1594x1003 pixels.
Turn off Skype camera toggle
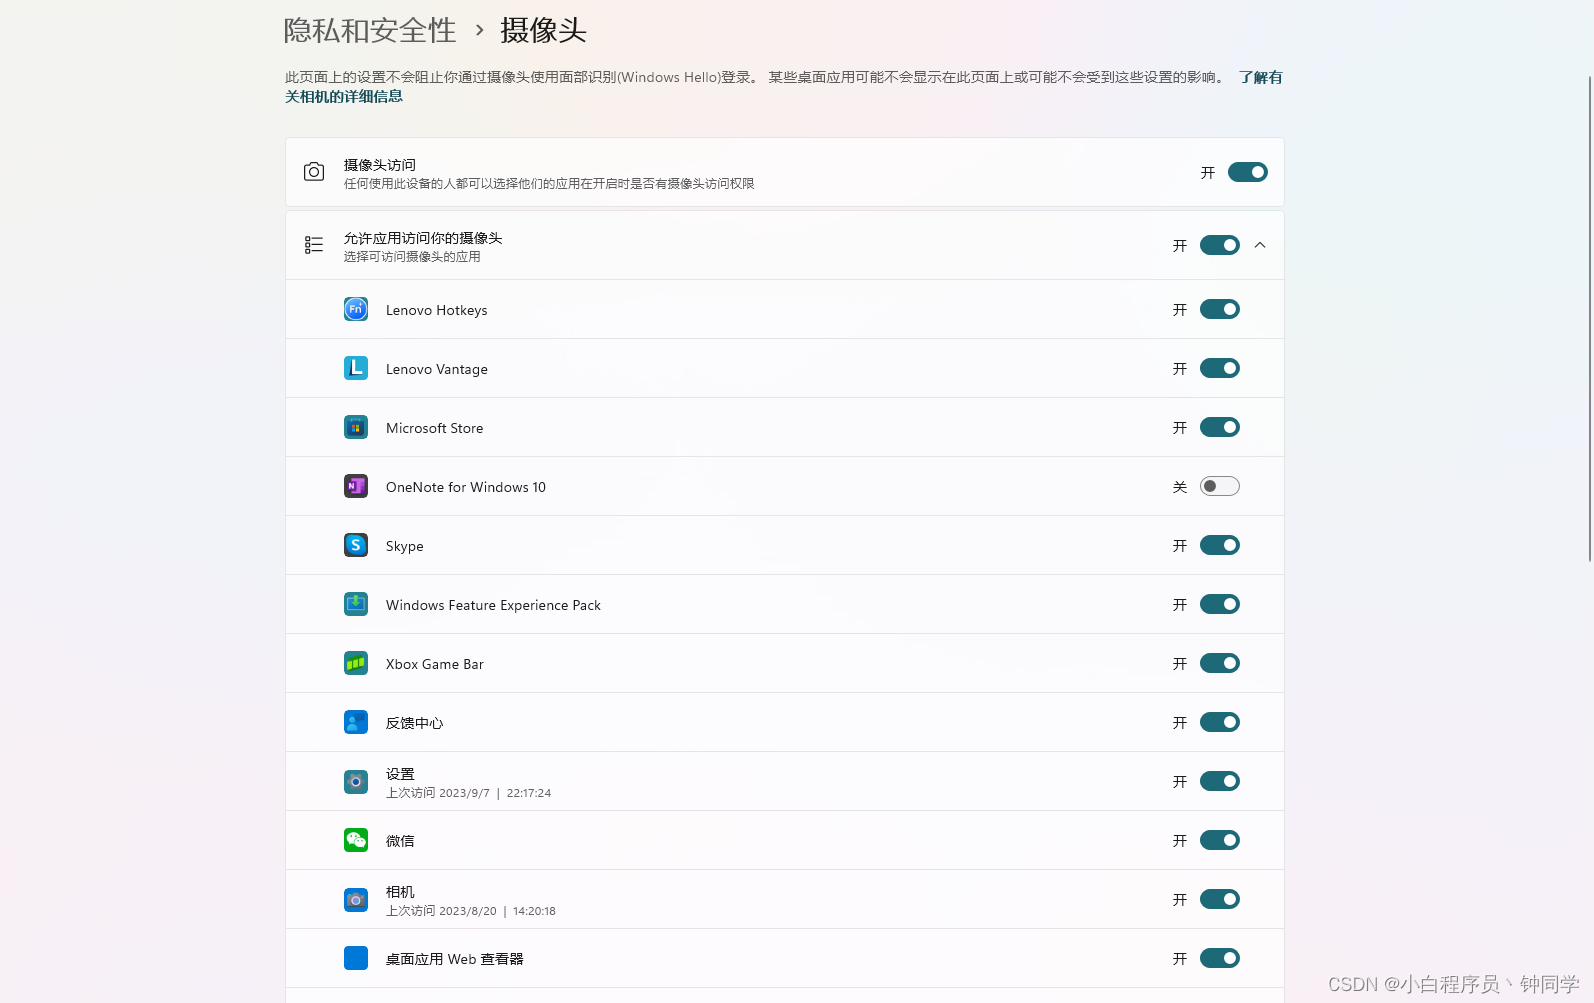pos(1220,545)
